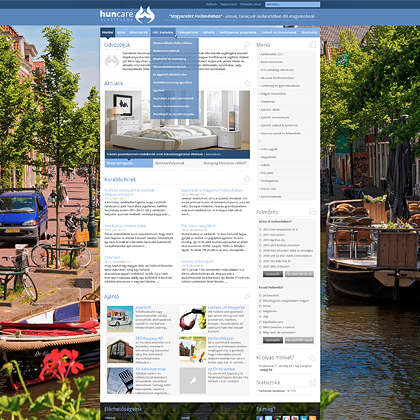
Task: Click the icon beside Felmérés heading
Action: point(312,212)
